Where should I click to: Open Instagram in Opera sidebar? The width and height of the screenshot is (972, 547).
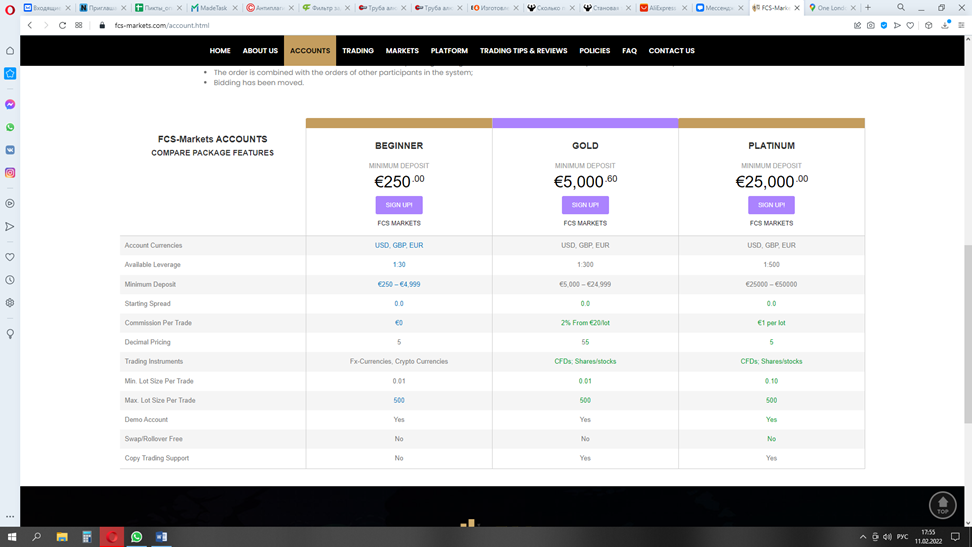pyautogui.click(x=10, y=173)
